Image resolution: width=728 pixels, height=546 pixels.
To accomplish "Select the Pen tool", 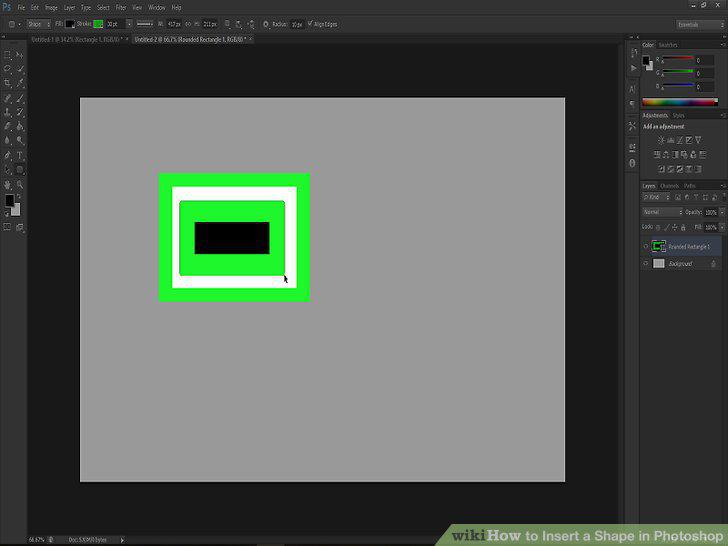I will click(7, 156).
